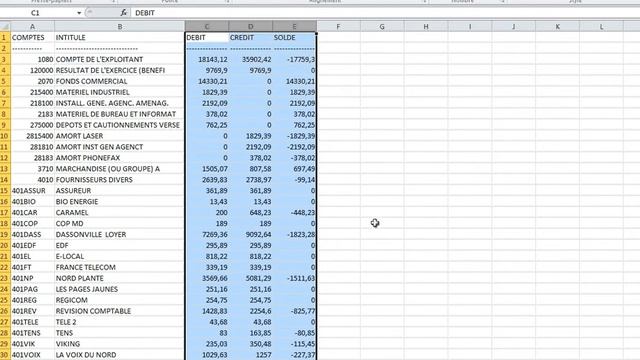The height and width of the screenshot is (360, 640).
Task: Select cell LES PAGES JAUNES
Action: click(120, 289)
